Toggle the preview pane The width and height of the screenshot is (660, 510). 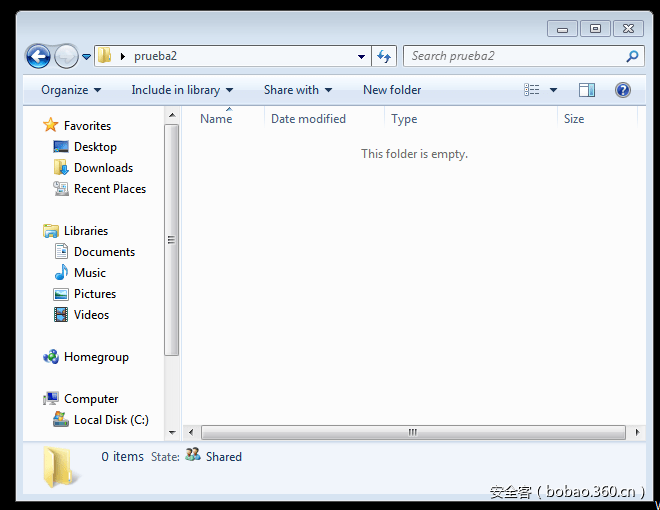586,90
